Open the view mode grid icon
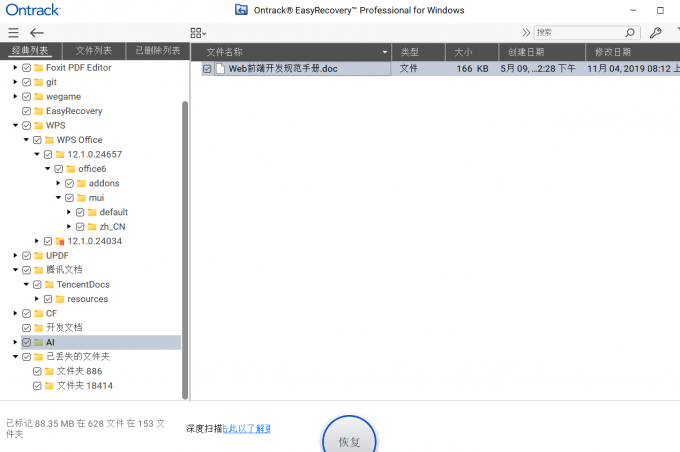Screen dimensions: 680x452 tap(198, 33)
